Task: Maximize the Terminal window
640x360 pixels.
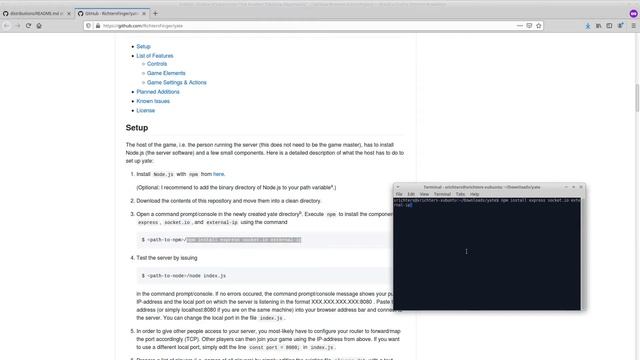Action: pos(573,187)
